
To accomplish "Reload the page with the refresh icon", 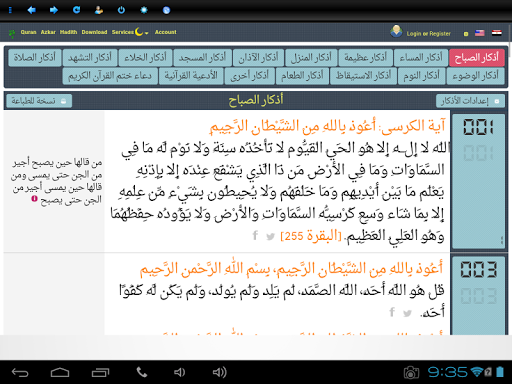I will pyautogui.click(x=77, y=10).
